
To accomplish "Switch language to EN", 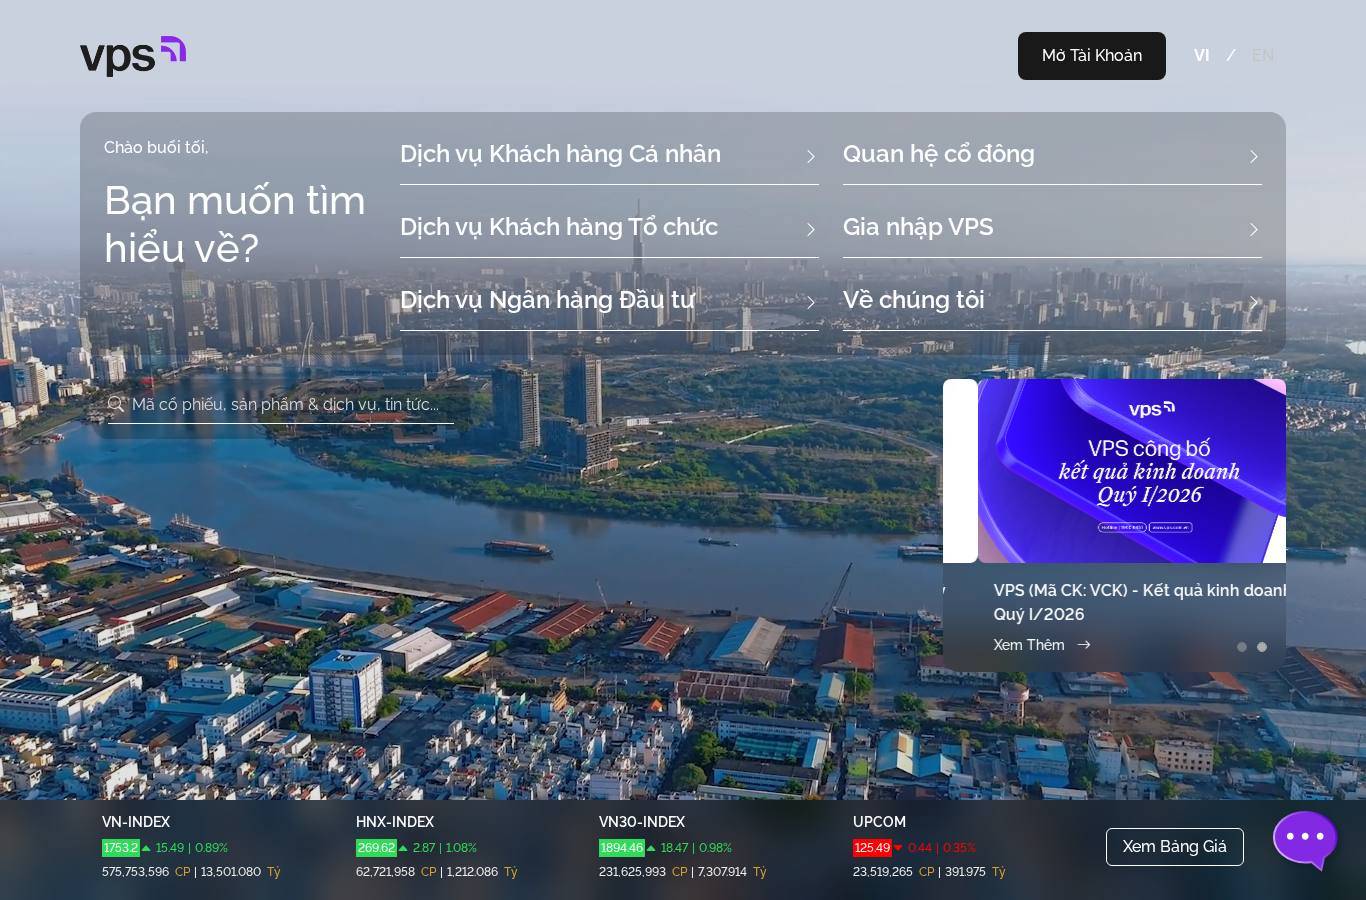I will (x=1263, y=55).
